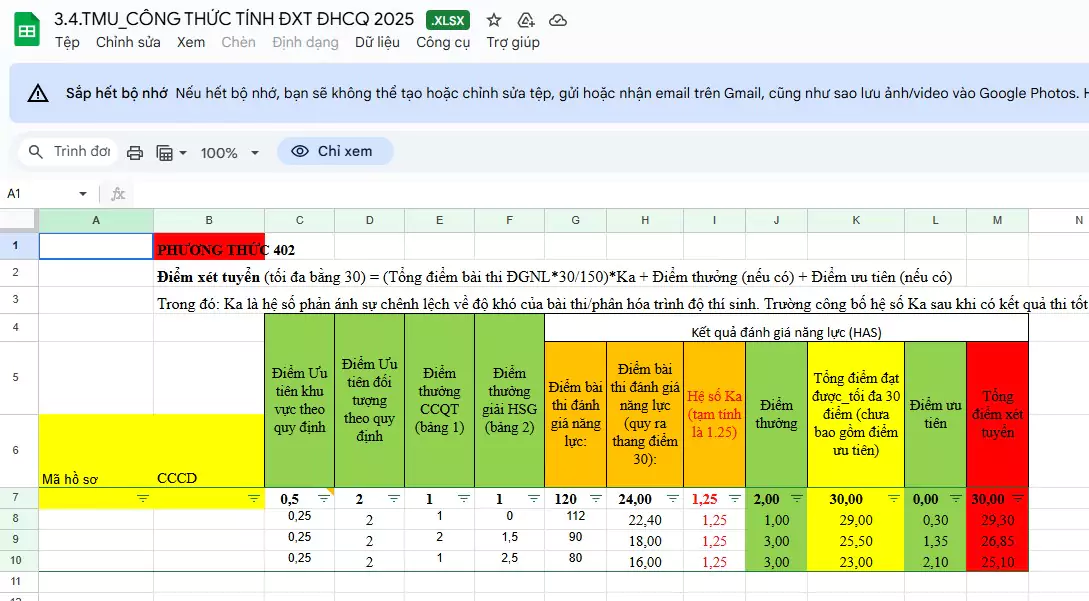Check the document cloud save status icon

pyautogui.click(x=558, y=19)
